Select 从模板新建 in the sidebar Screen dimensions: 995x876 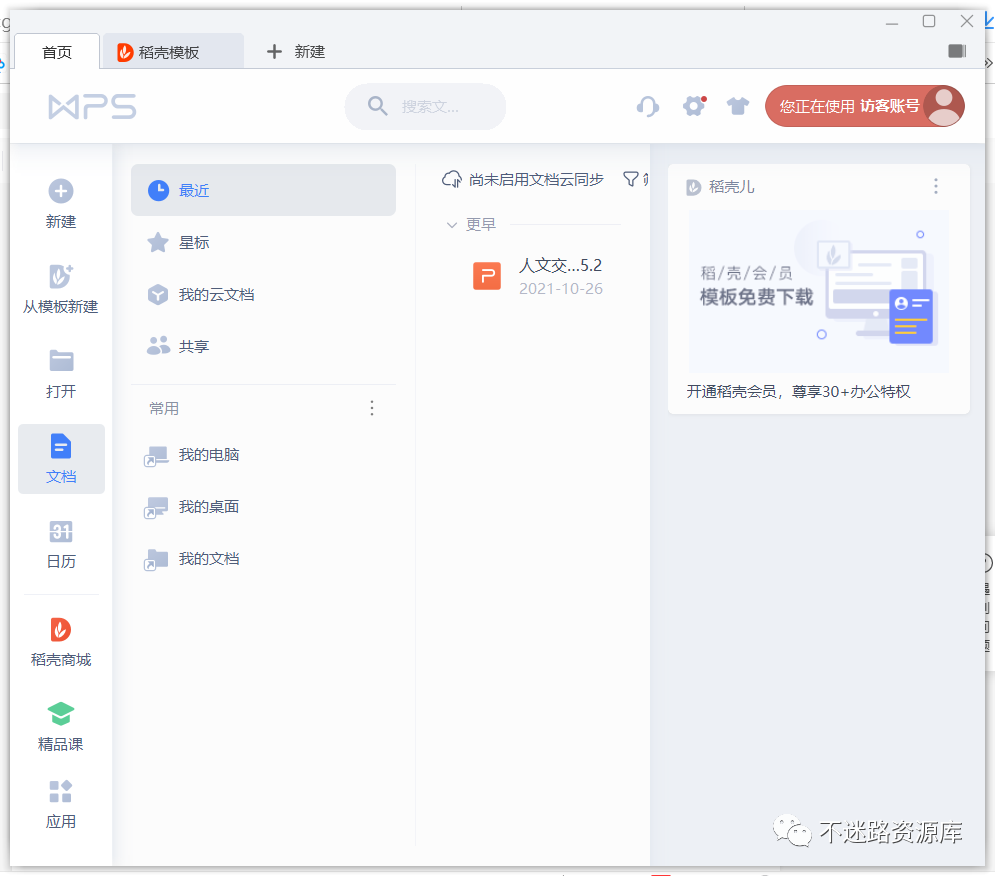pyautogui.click(x=61, y=289)
